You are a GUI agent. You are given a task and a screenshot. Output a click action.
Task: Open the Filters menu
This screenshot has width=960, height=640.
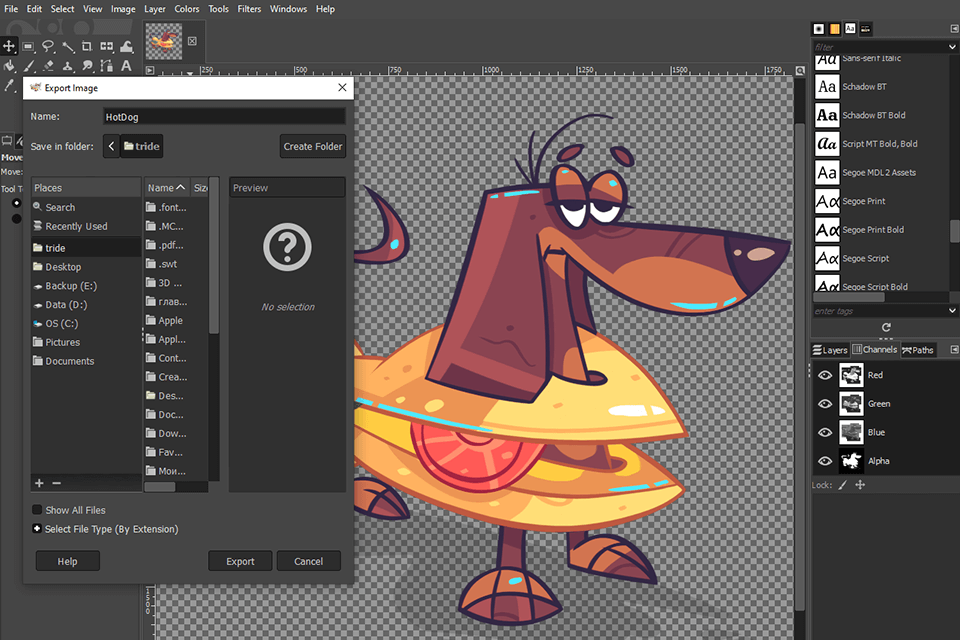249,9
